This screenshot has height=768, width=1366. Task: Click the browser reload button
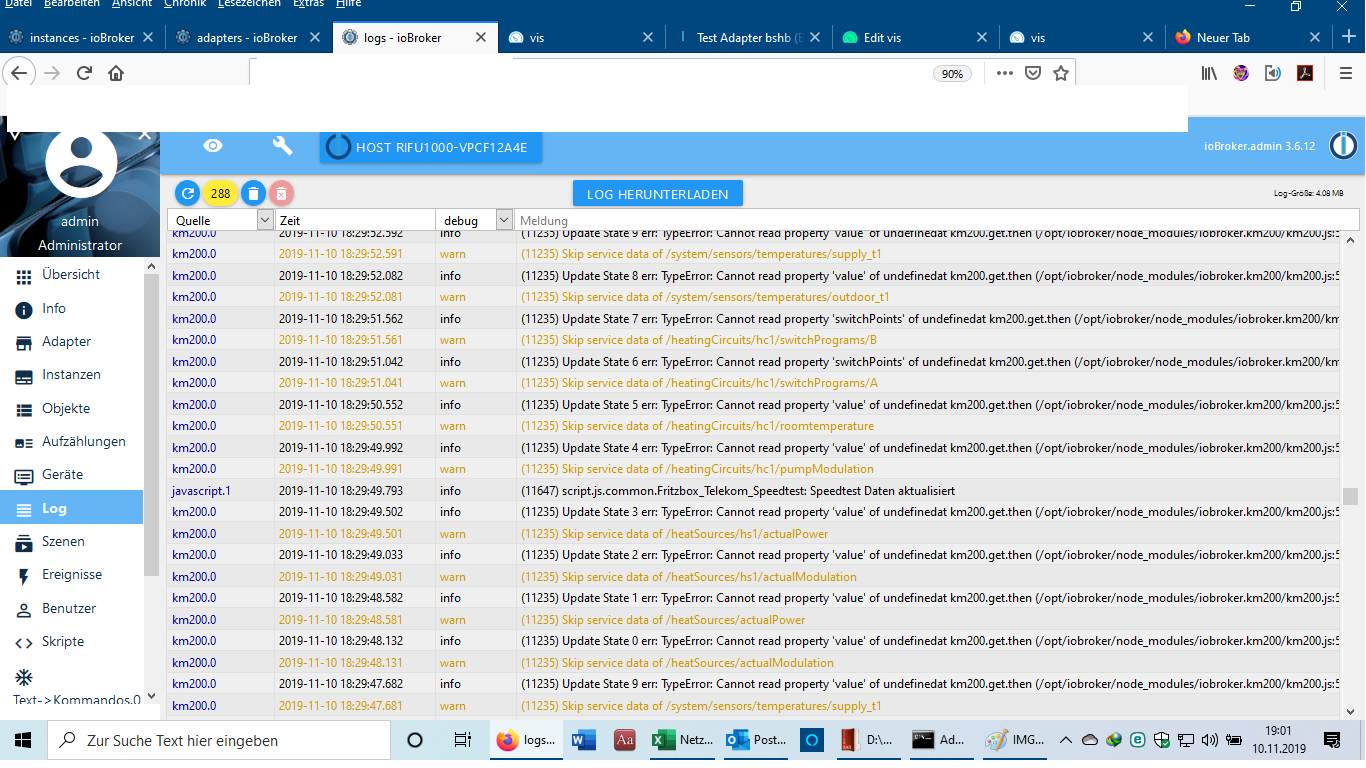tap(84, 73)
